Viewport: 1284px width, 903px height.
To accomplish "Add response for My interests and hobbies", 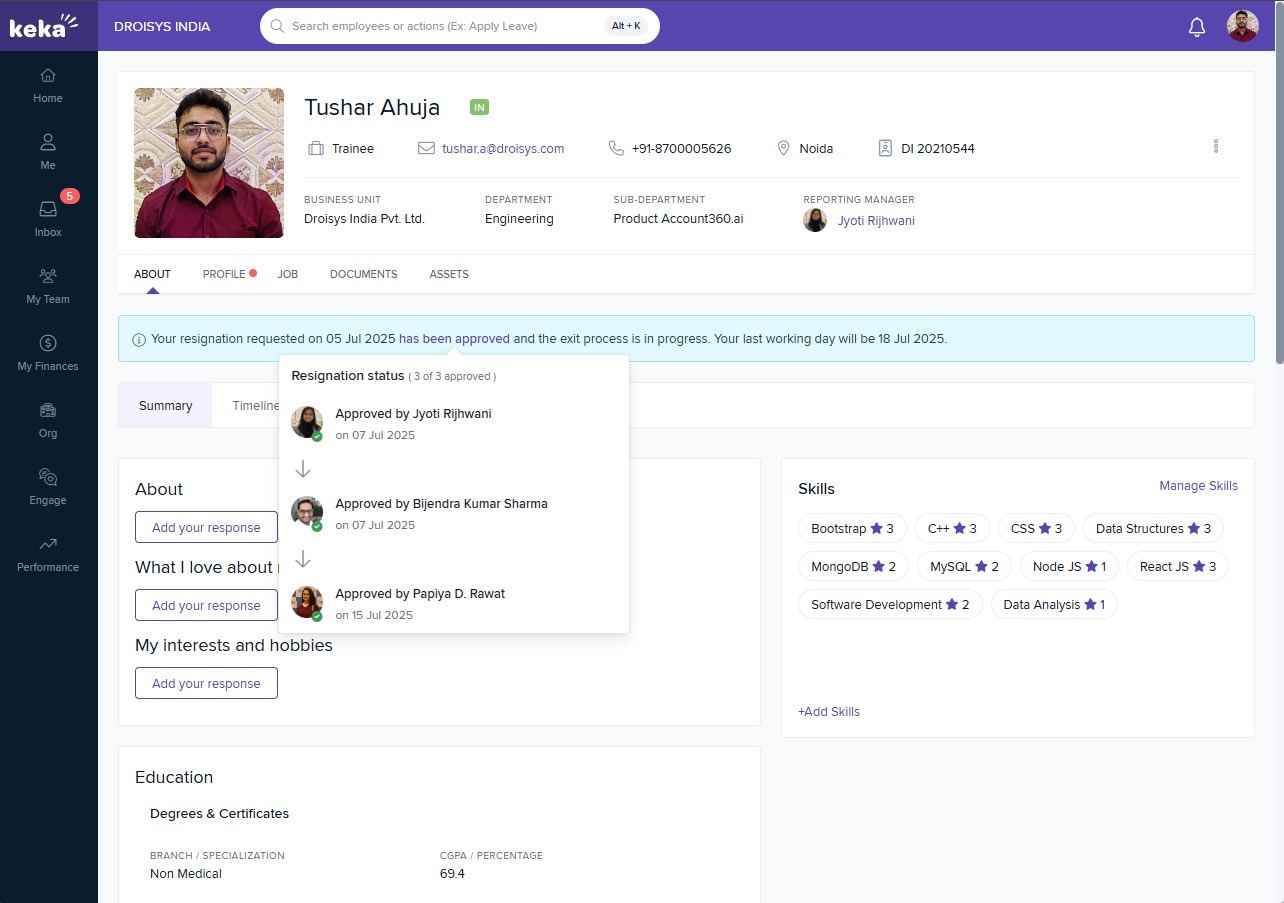I will click(x=206, y=684).
